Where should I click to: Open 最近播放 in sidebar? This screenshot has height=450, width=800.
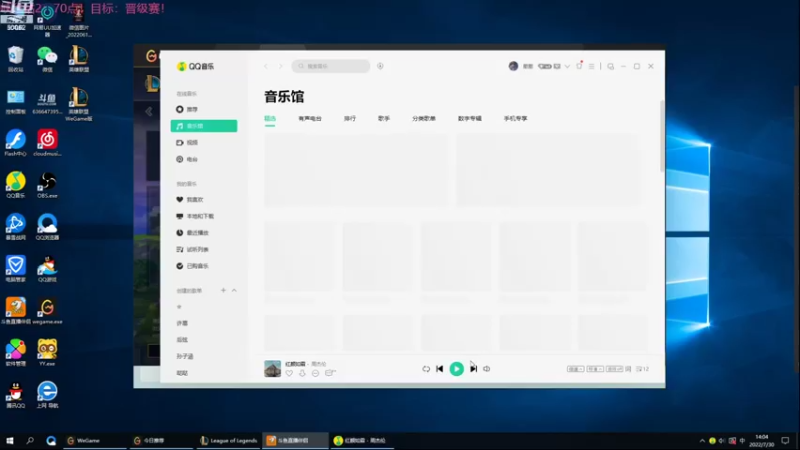pos(192,233)
